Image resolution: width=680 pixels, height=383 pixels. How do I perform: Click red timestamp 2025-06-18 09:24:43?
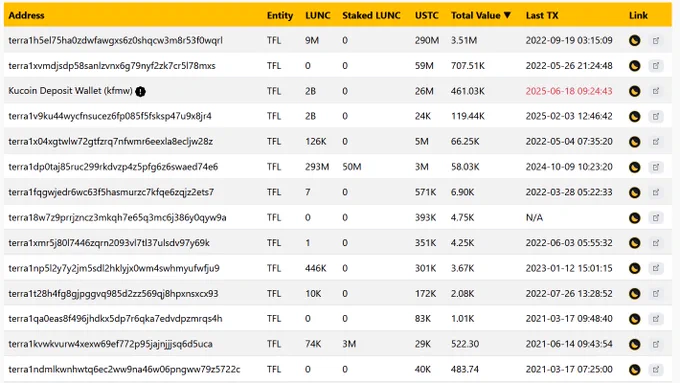point(569,91)
